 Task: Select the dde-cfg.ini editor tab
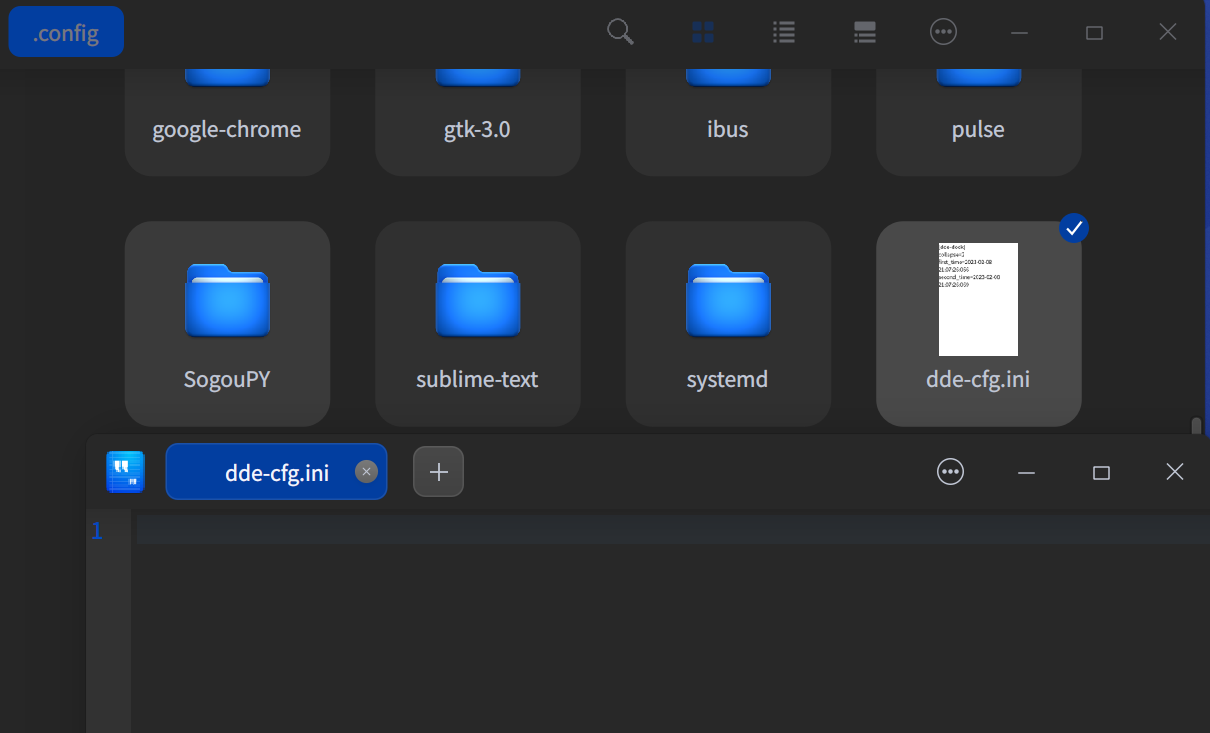pos(265,472)
